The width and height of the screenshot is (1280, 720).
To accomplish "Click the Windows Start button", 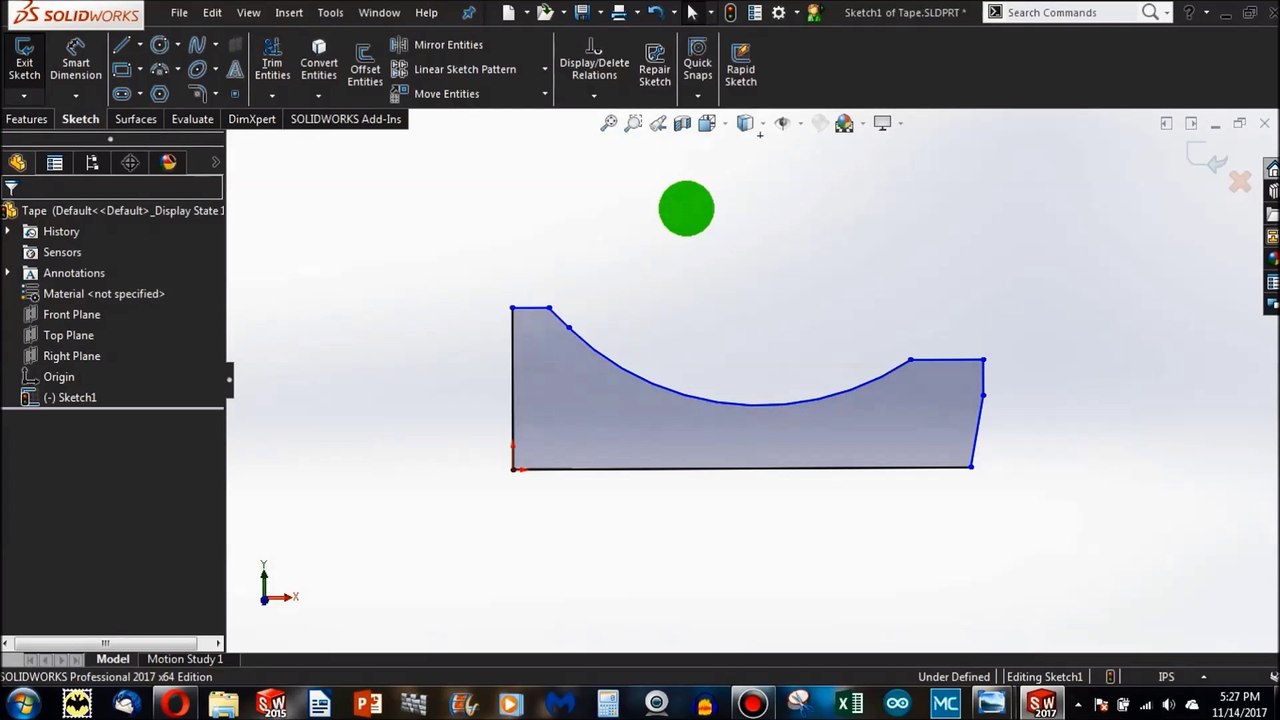I will (x=22, y=703).
